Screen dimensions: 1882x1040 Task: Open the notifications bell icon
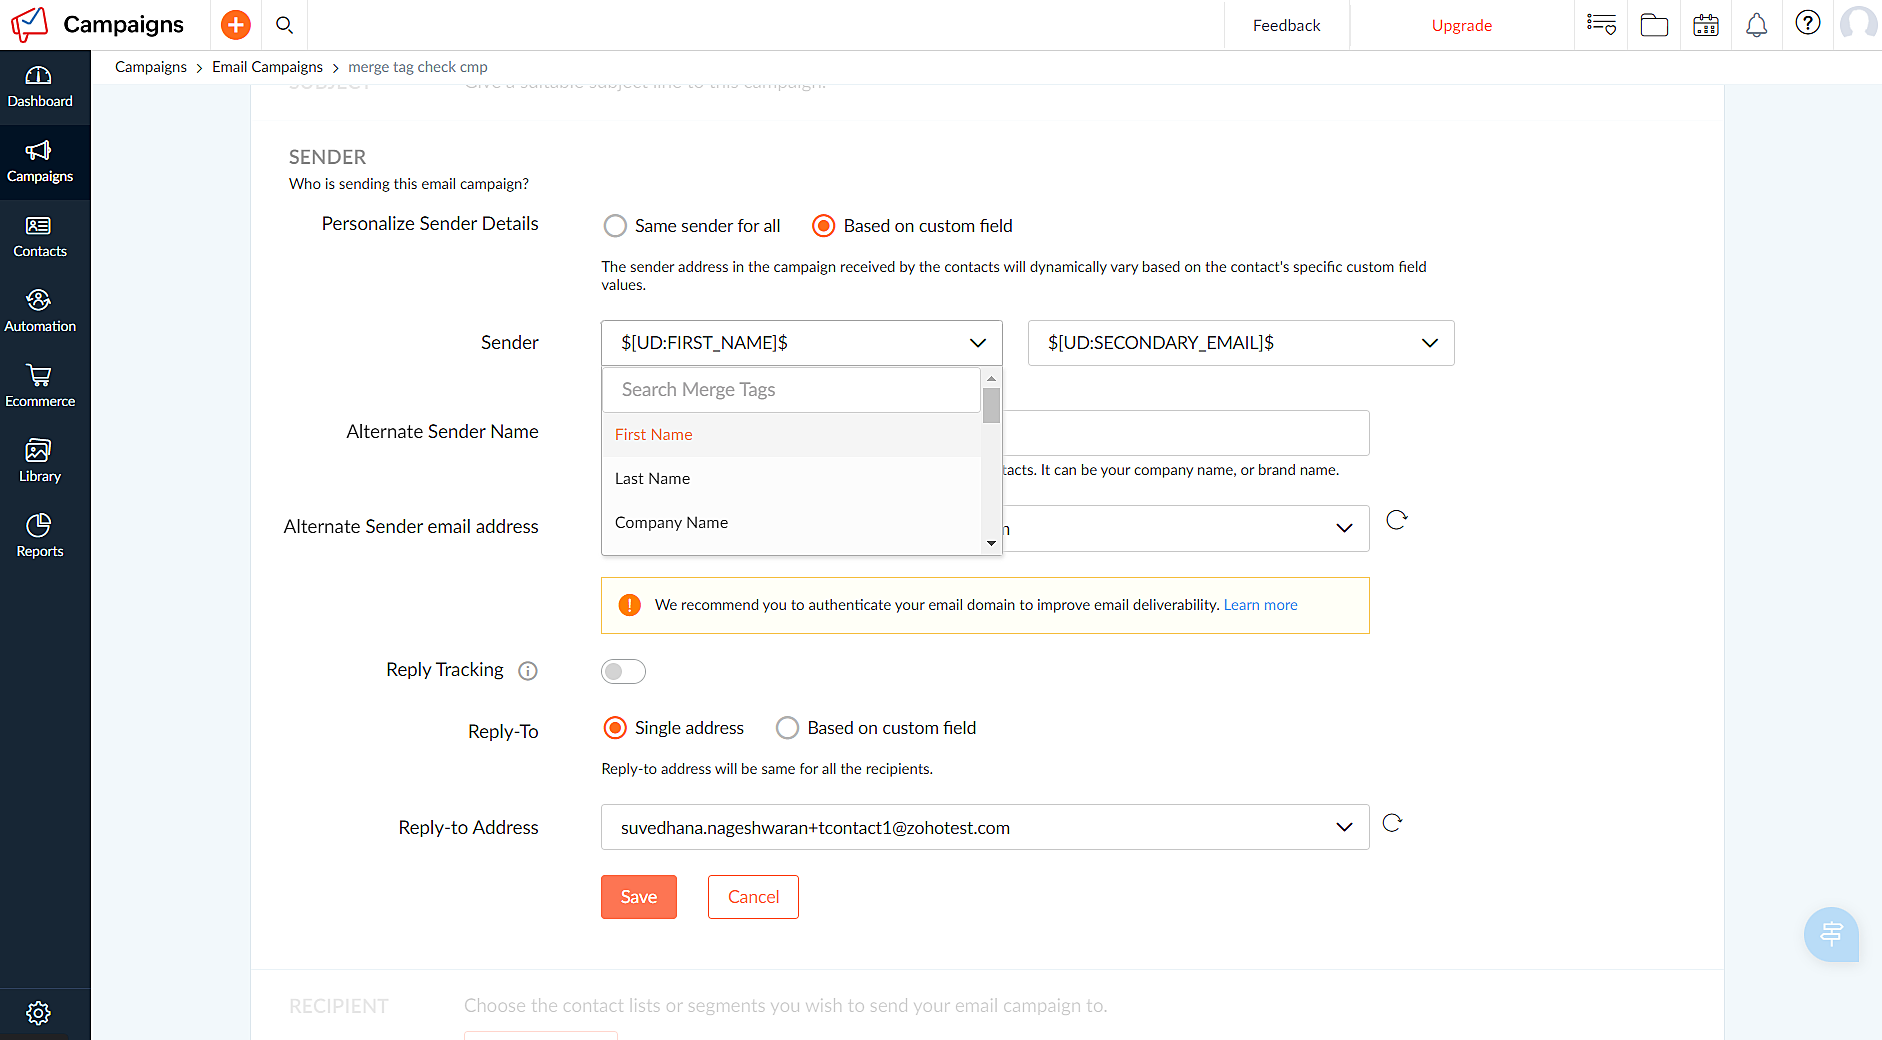[x=1756, y=25]
